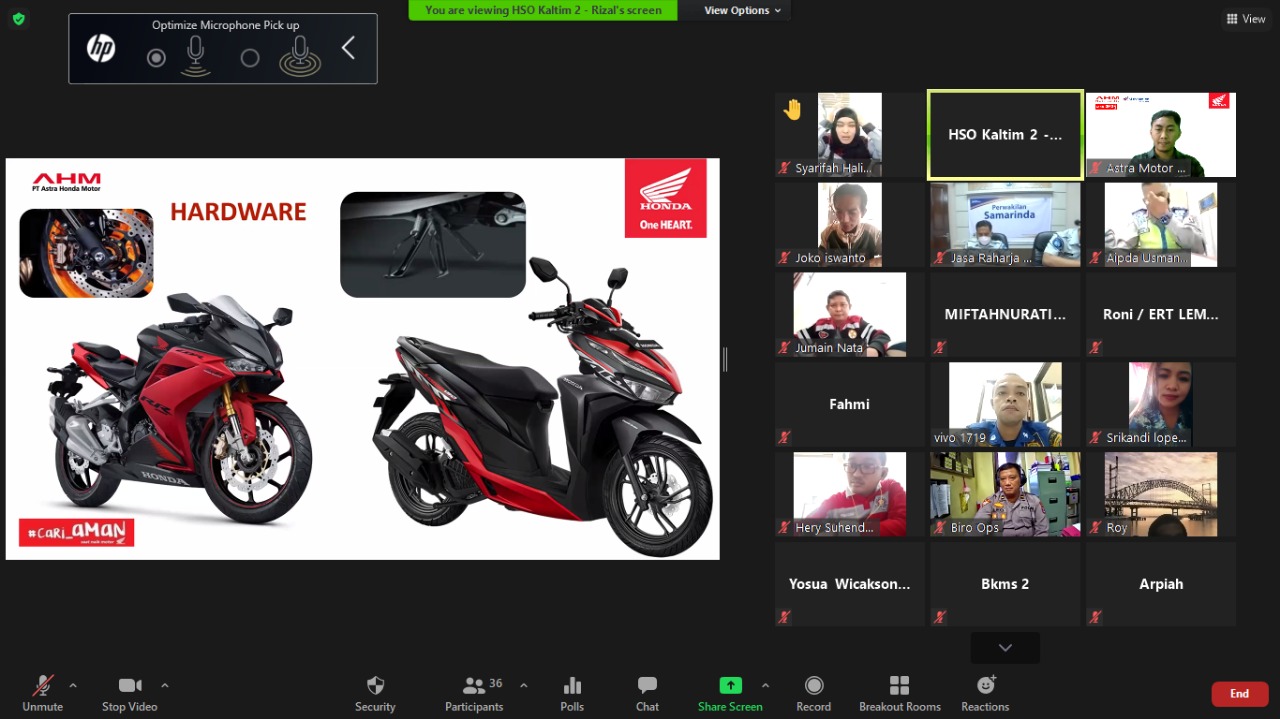Open the View layout menu
Viewport: 1280px width, 719px height.
tap(1245, 19)
